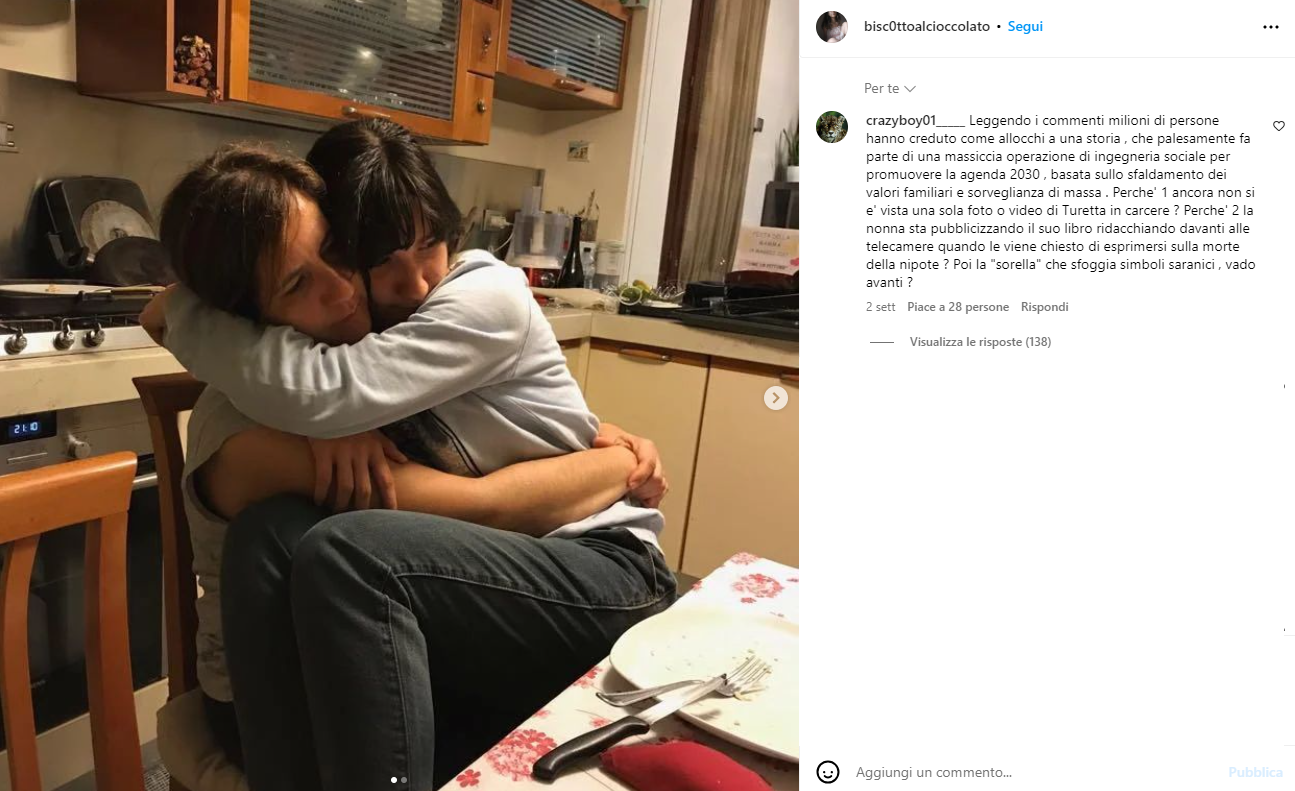
Task: Open the emoji picker in comment box
Action: pos(828,772)
